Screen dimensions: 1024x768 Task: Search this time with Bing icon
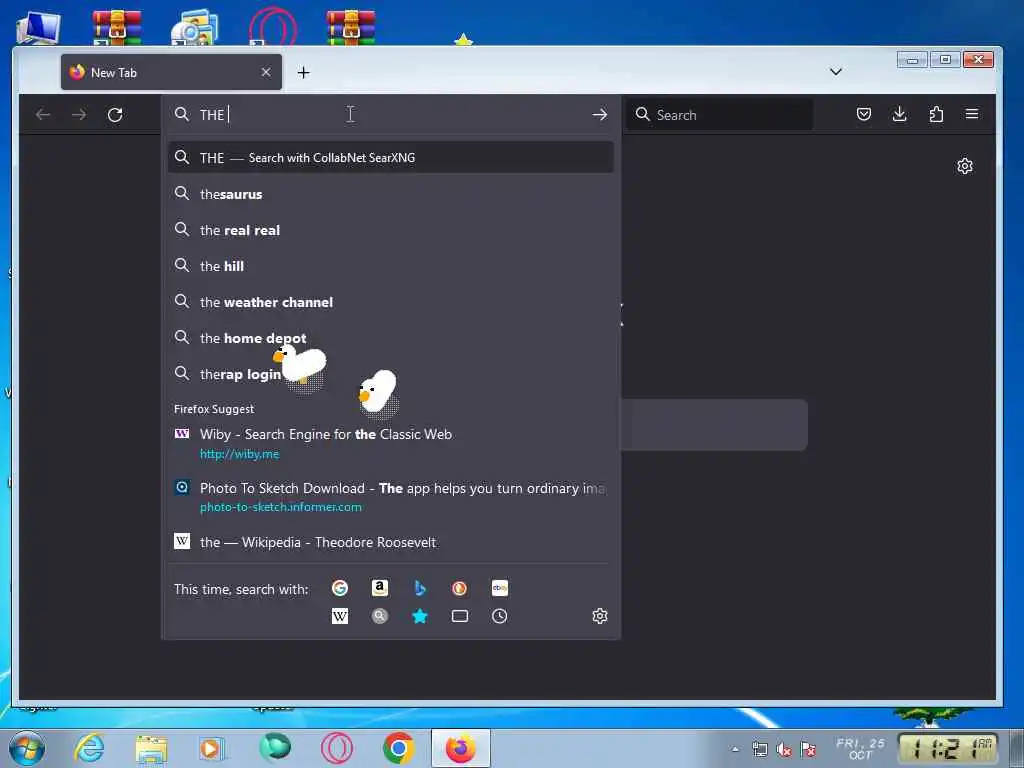[420, 588]
